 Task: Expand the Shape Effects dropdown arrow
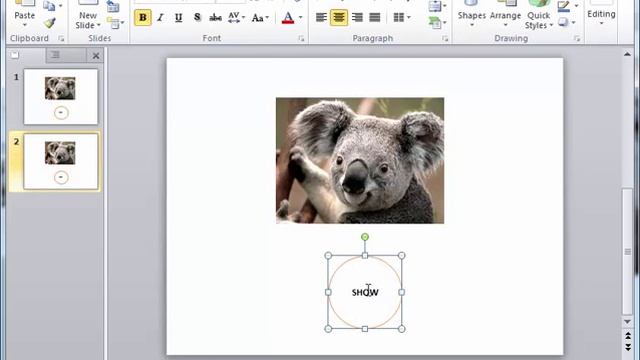[x=573, y=22]
